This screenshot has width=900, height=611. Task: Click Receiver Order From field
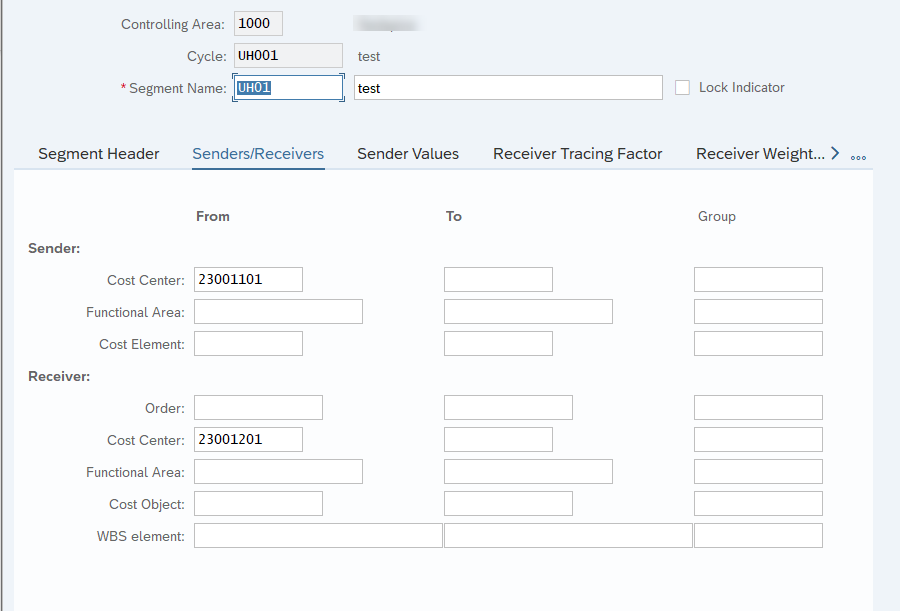[258, 408]
